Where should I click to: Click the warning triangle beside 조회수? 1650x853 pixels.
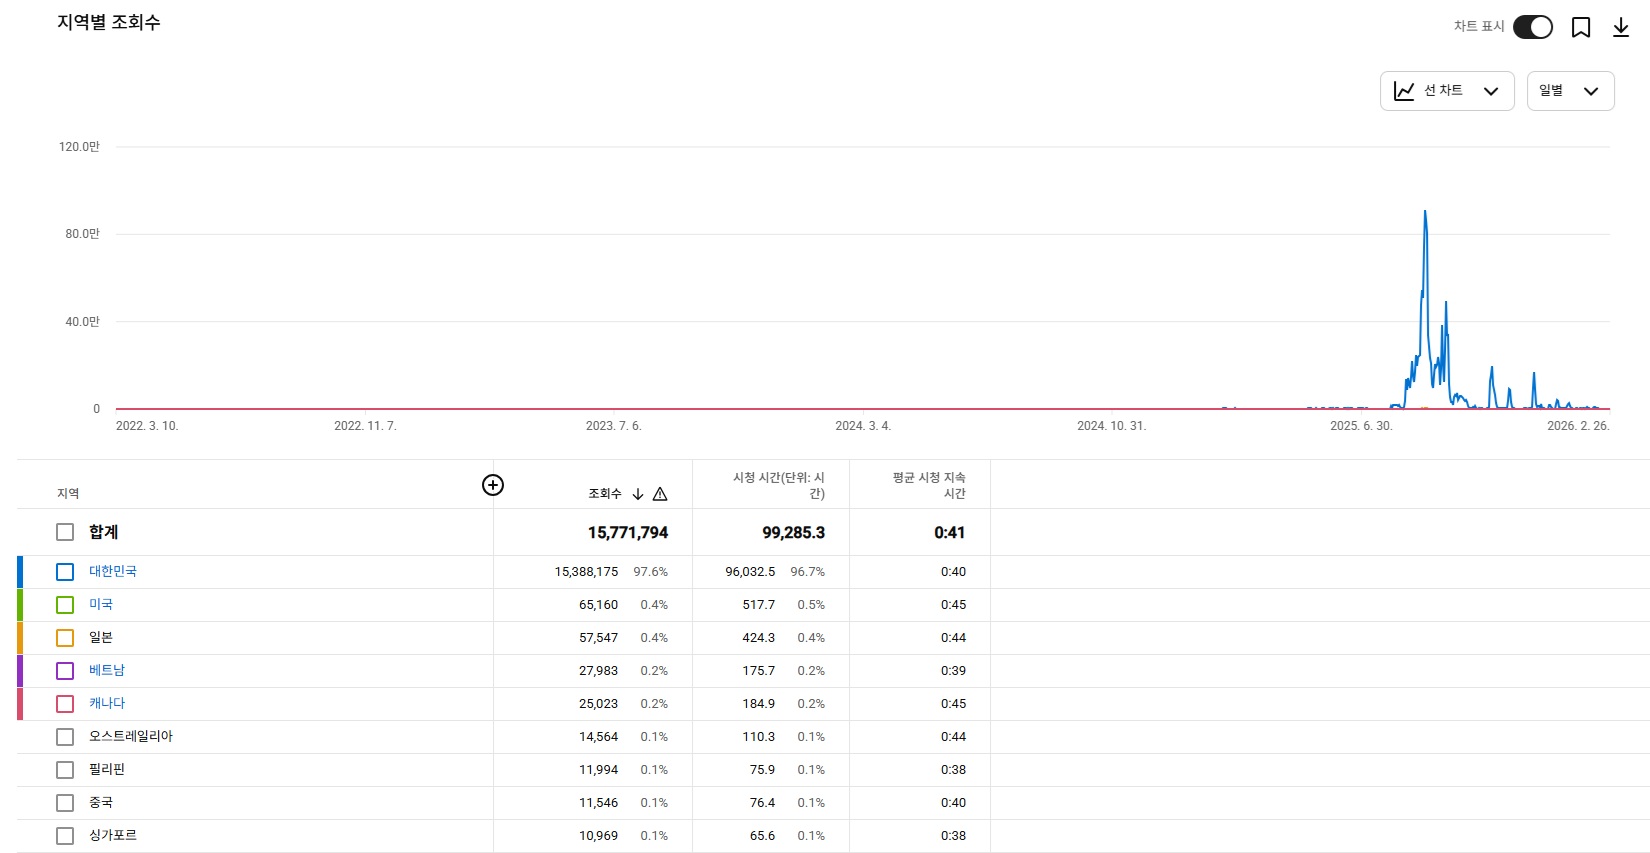pos(660,494)
